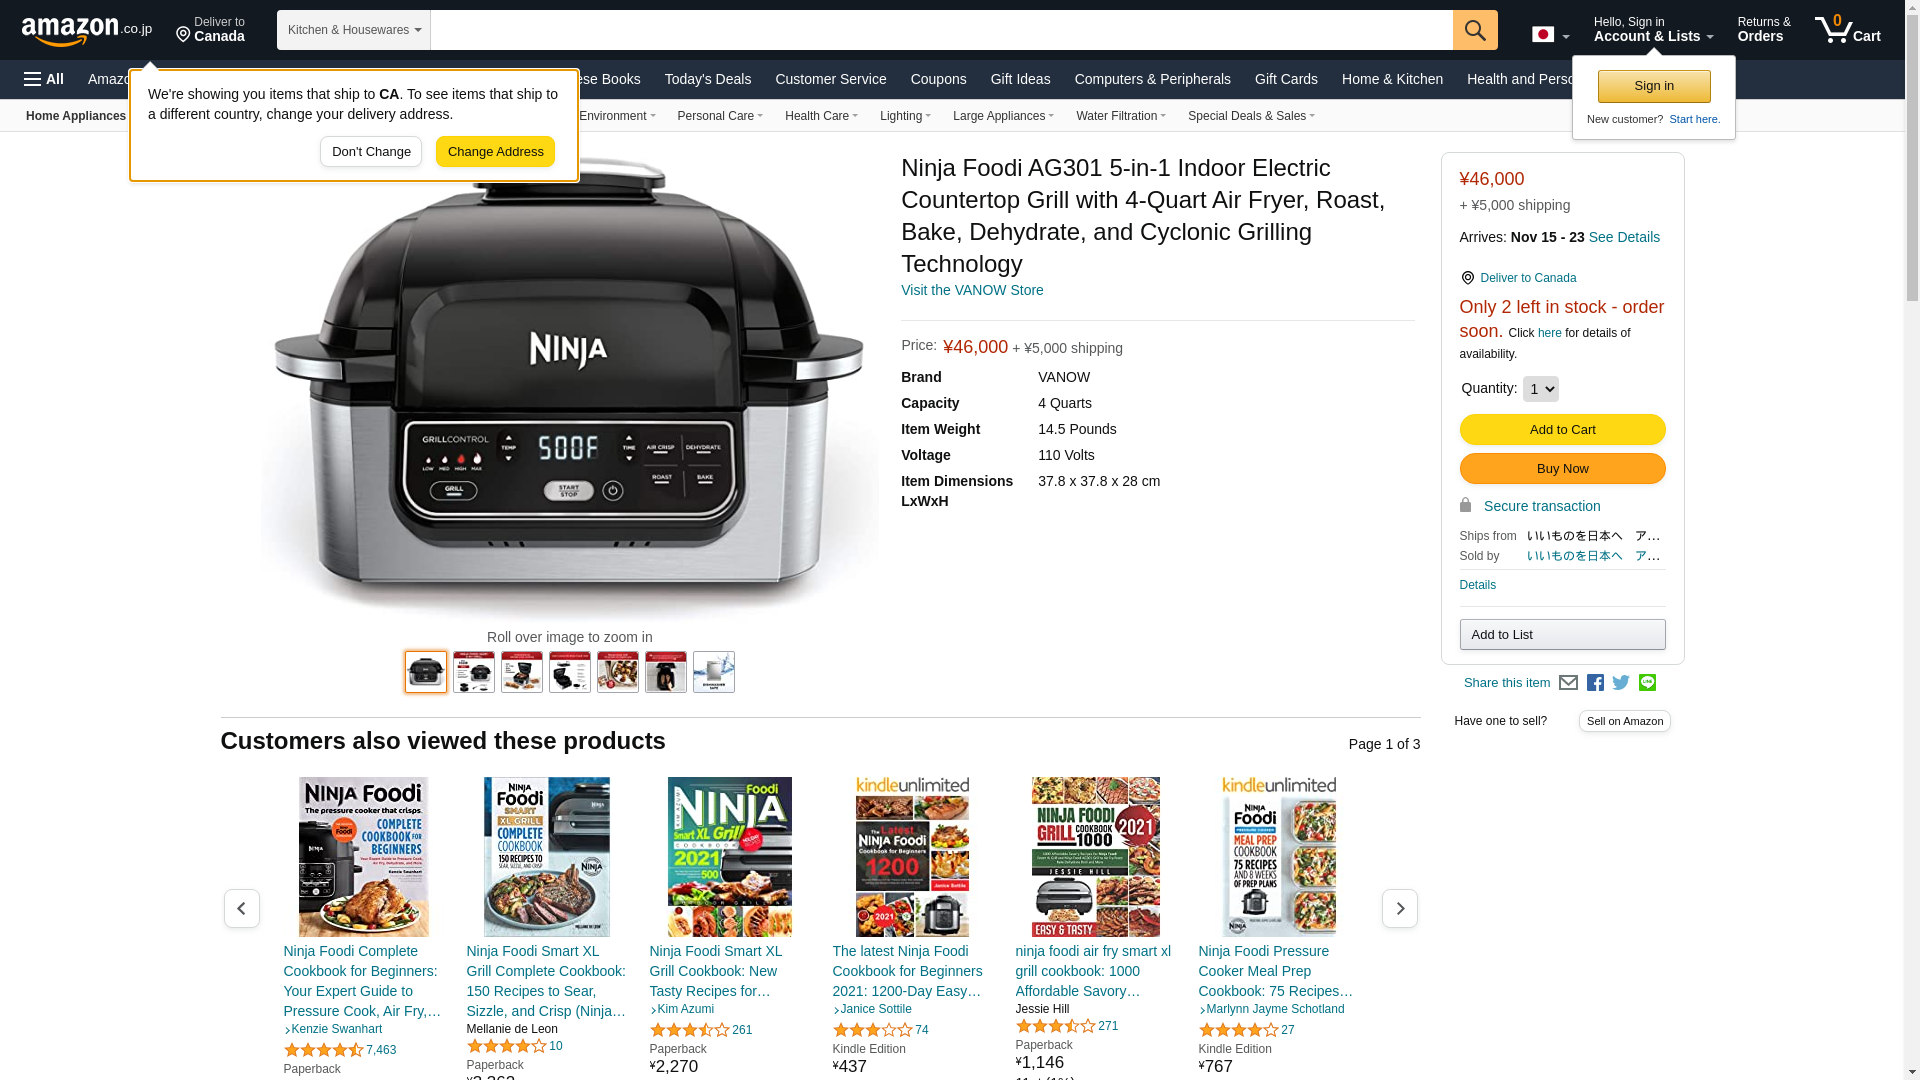Image resolution: width=1920 pixels, height=1080 pixels.
Task: Show next page of viewed products
Action: (x=1399, y=909)
